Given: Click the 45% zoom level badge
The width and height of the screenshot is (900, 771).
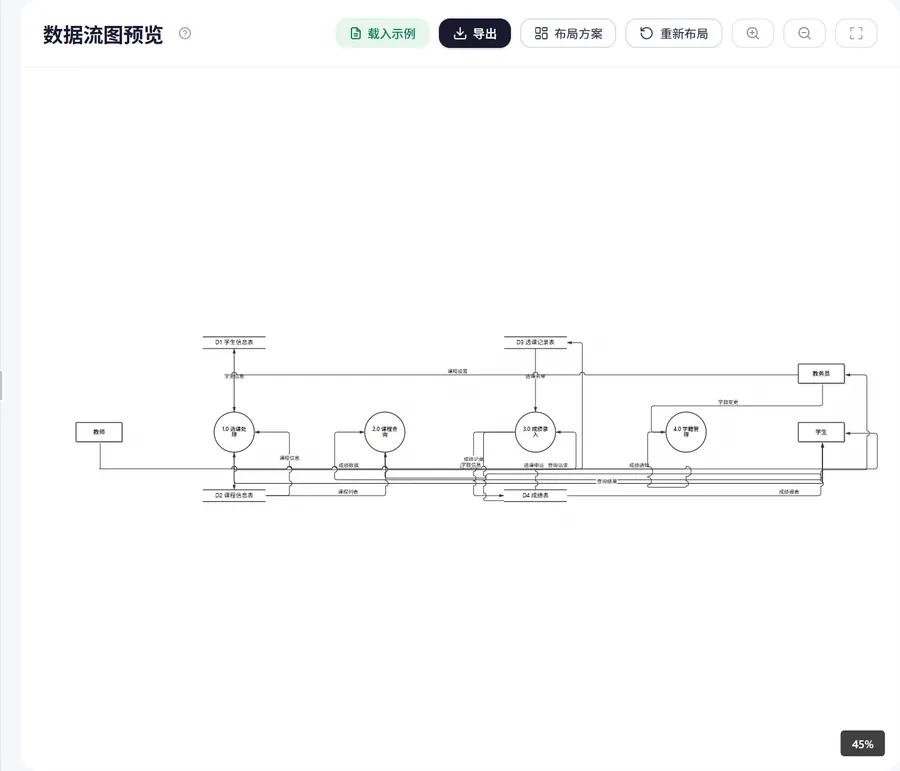Looking at the screenshot, I should point(862,743).
